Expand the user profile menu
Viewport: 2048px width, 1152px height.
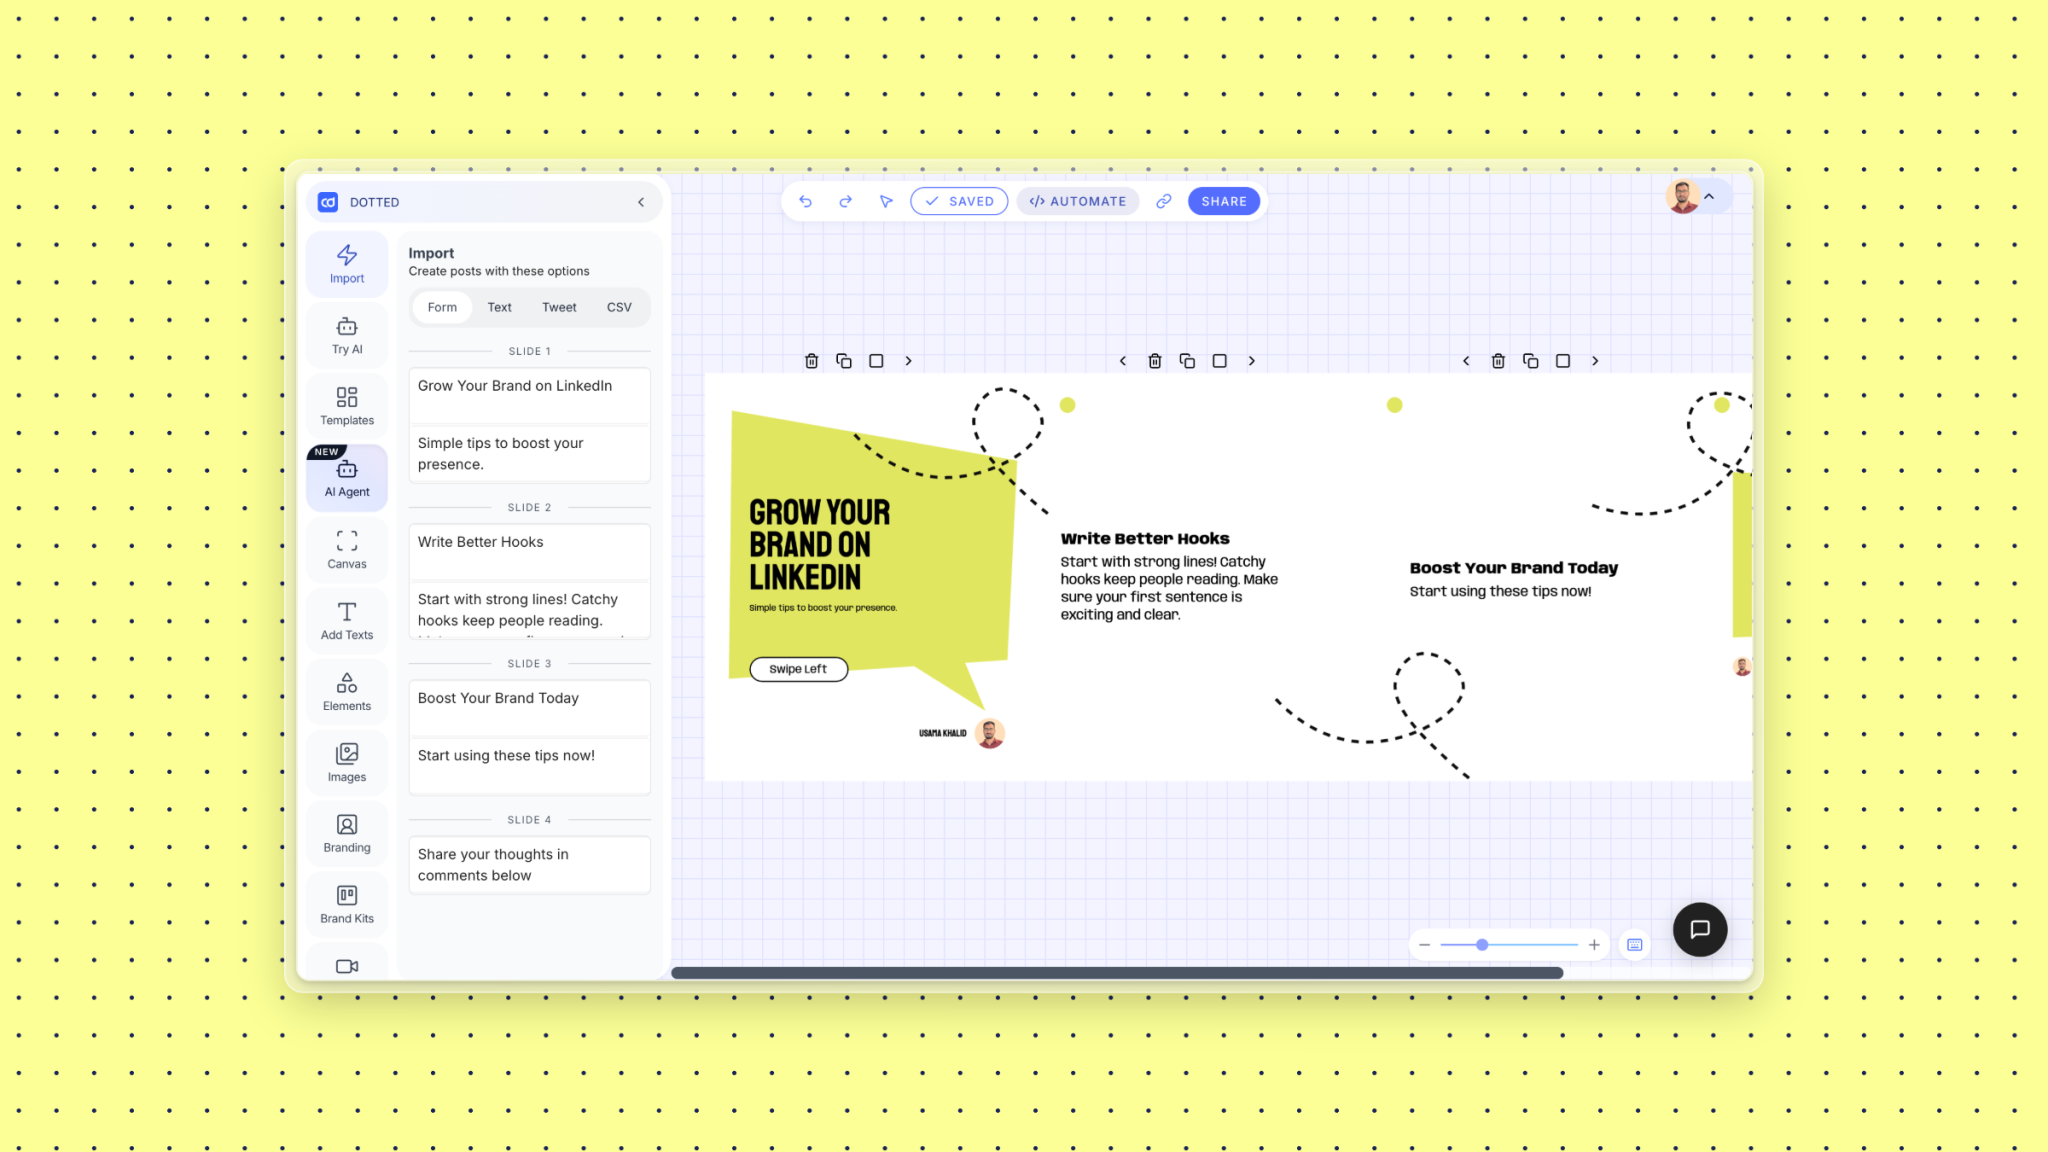pyautogui.click(x=1709, y=197)
